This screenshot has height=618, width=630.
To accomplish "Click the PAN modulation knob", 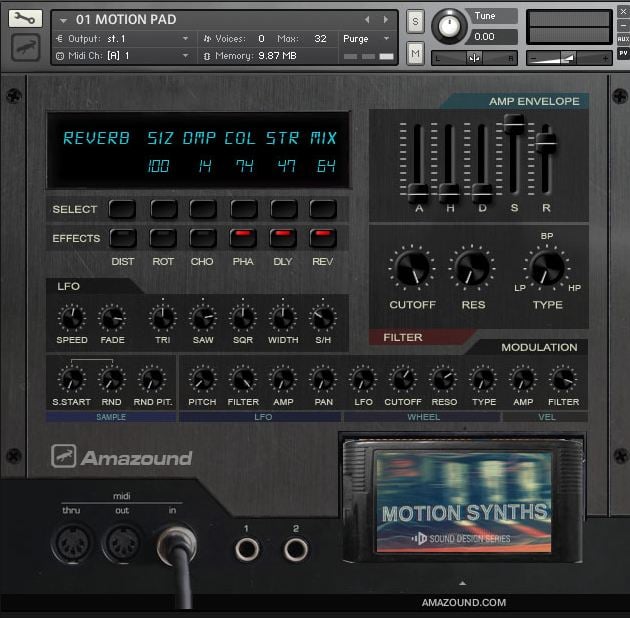I will 323,379.
